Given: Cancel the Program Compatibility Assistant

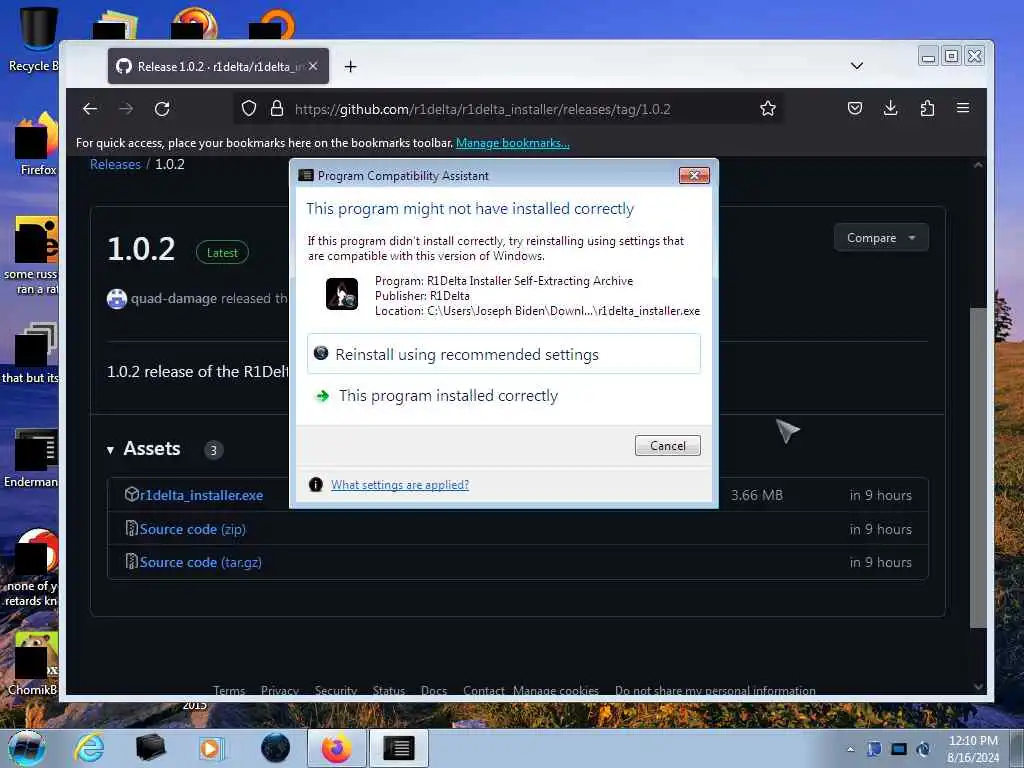Looking at the screenshot, I should pyautogui.click(x=667, y=445).
